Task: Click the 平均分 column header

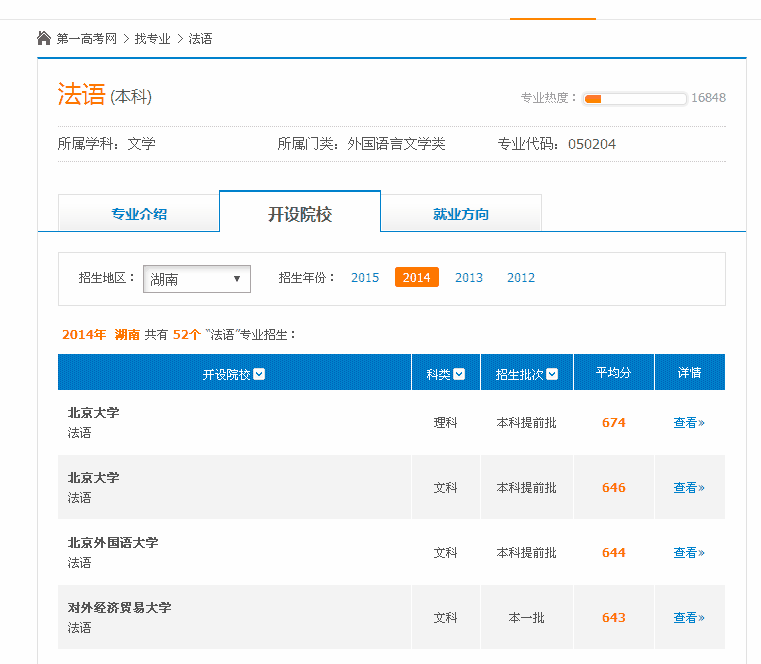Action: coord(613,372)
